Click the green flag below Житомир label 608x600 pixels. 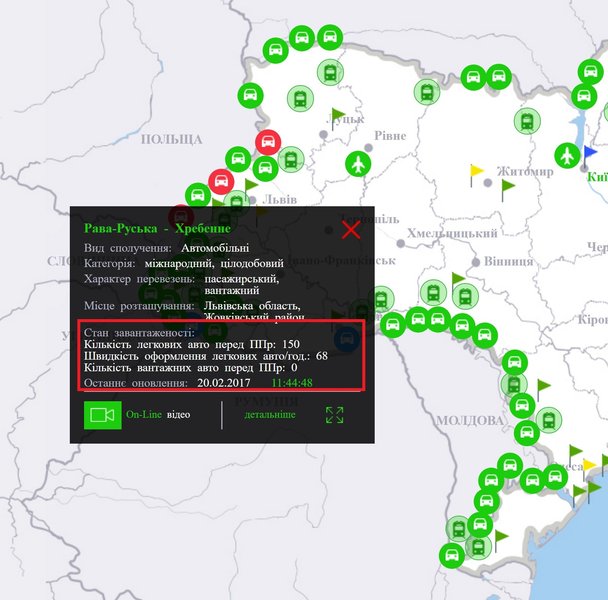coord(508,186)
